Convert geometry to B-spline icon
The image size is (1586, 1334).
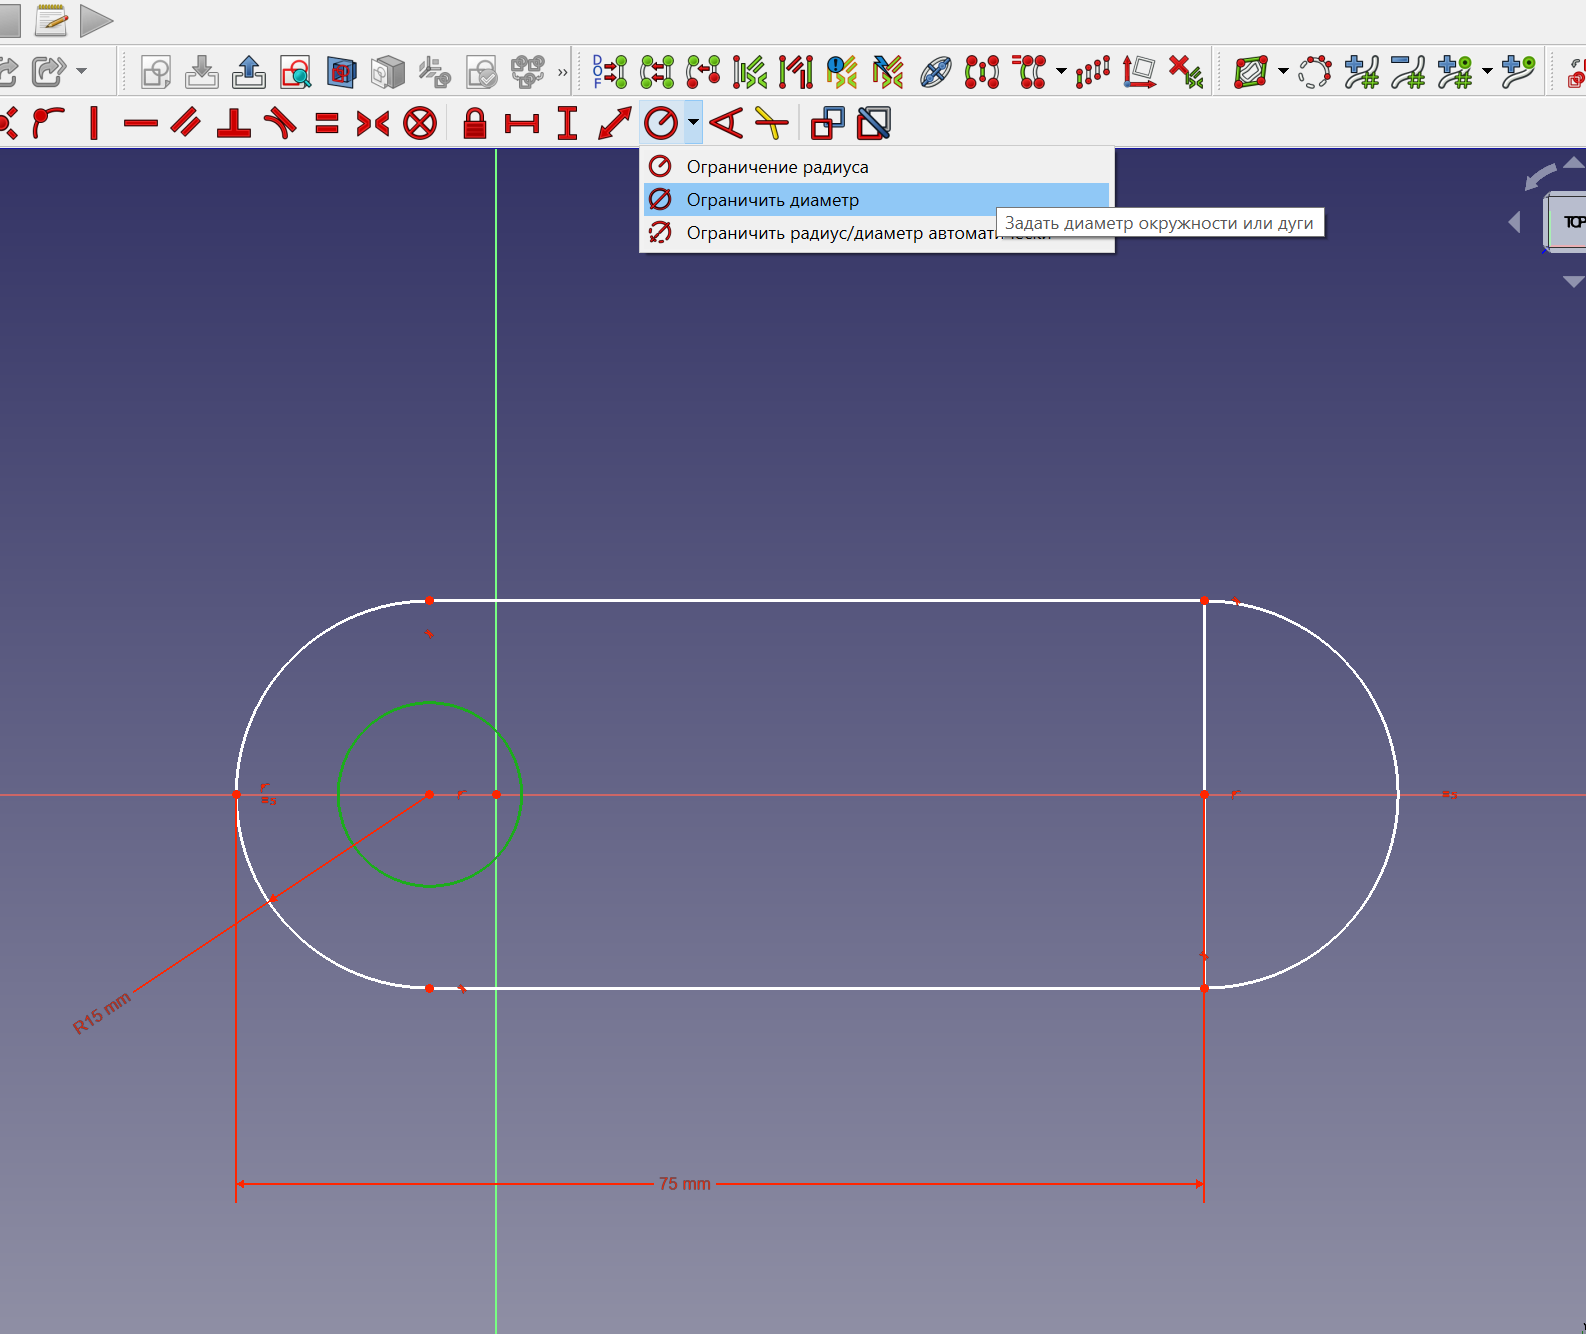1315,72
